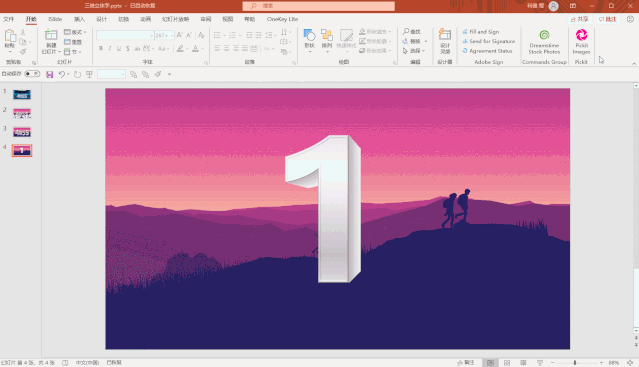
Task: Click the Center align paragraph icon
Action: pos(227,48)
